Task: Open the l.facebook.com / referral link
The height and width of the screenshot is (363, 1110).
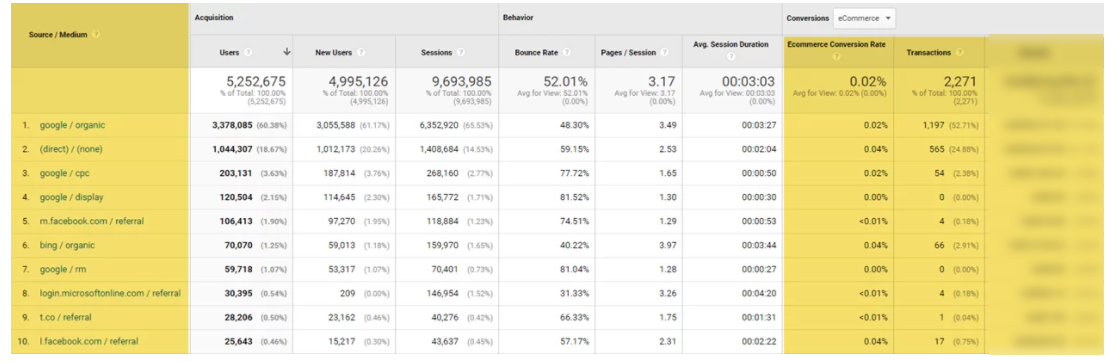Action: [x=89, y=342]
